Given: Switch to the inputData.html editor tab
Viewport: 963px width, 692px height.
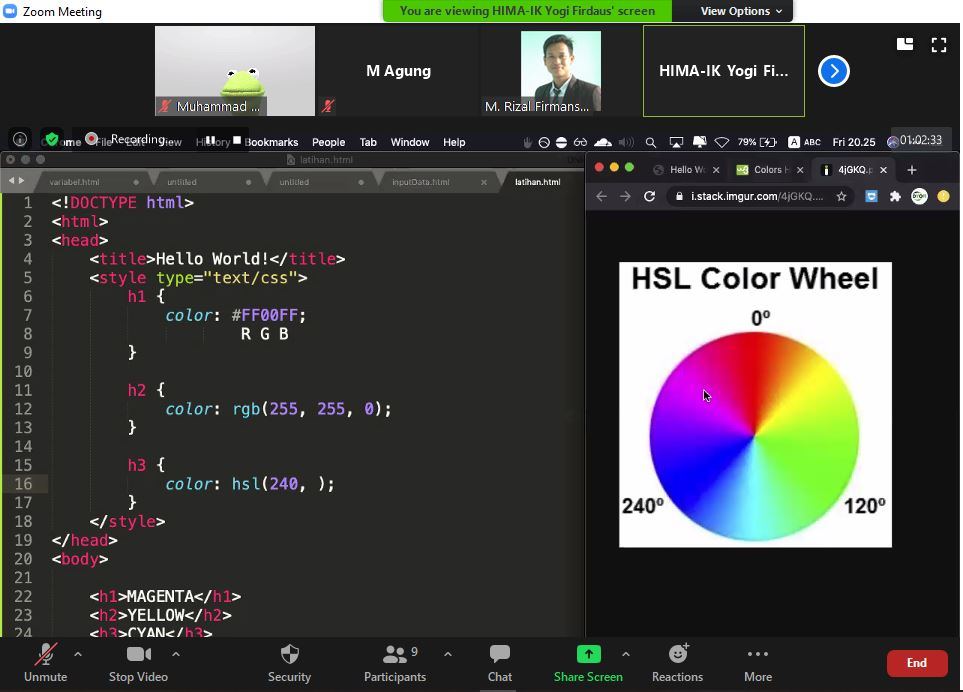Looking at the screenshot, I should pyautogui.click(x=421, y=182).
